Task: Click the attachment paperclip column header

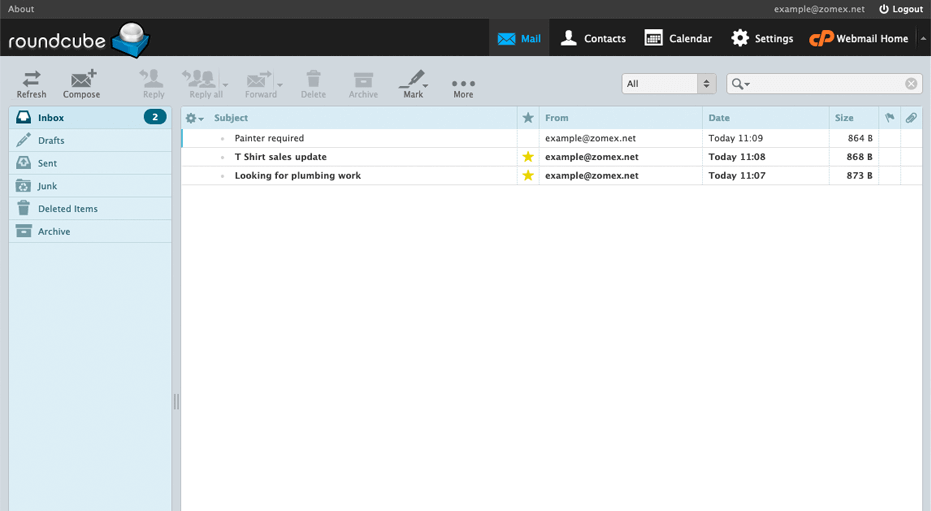Action: pos(911,118)
